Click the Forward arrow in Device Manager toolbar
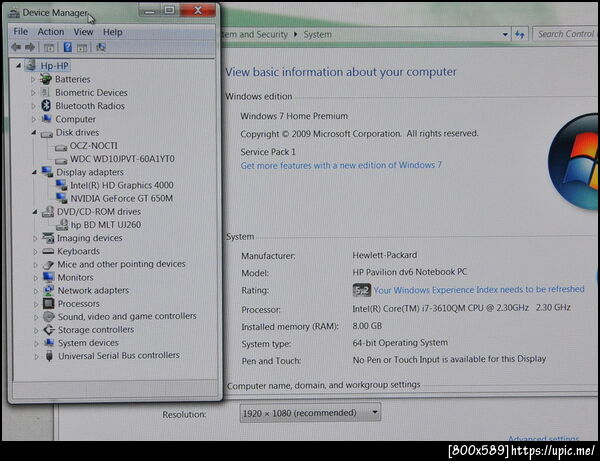The height and width of the screenshot is (461, 600). (30, 47)
